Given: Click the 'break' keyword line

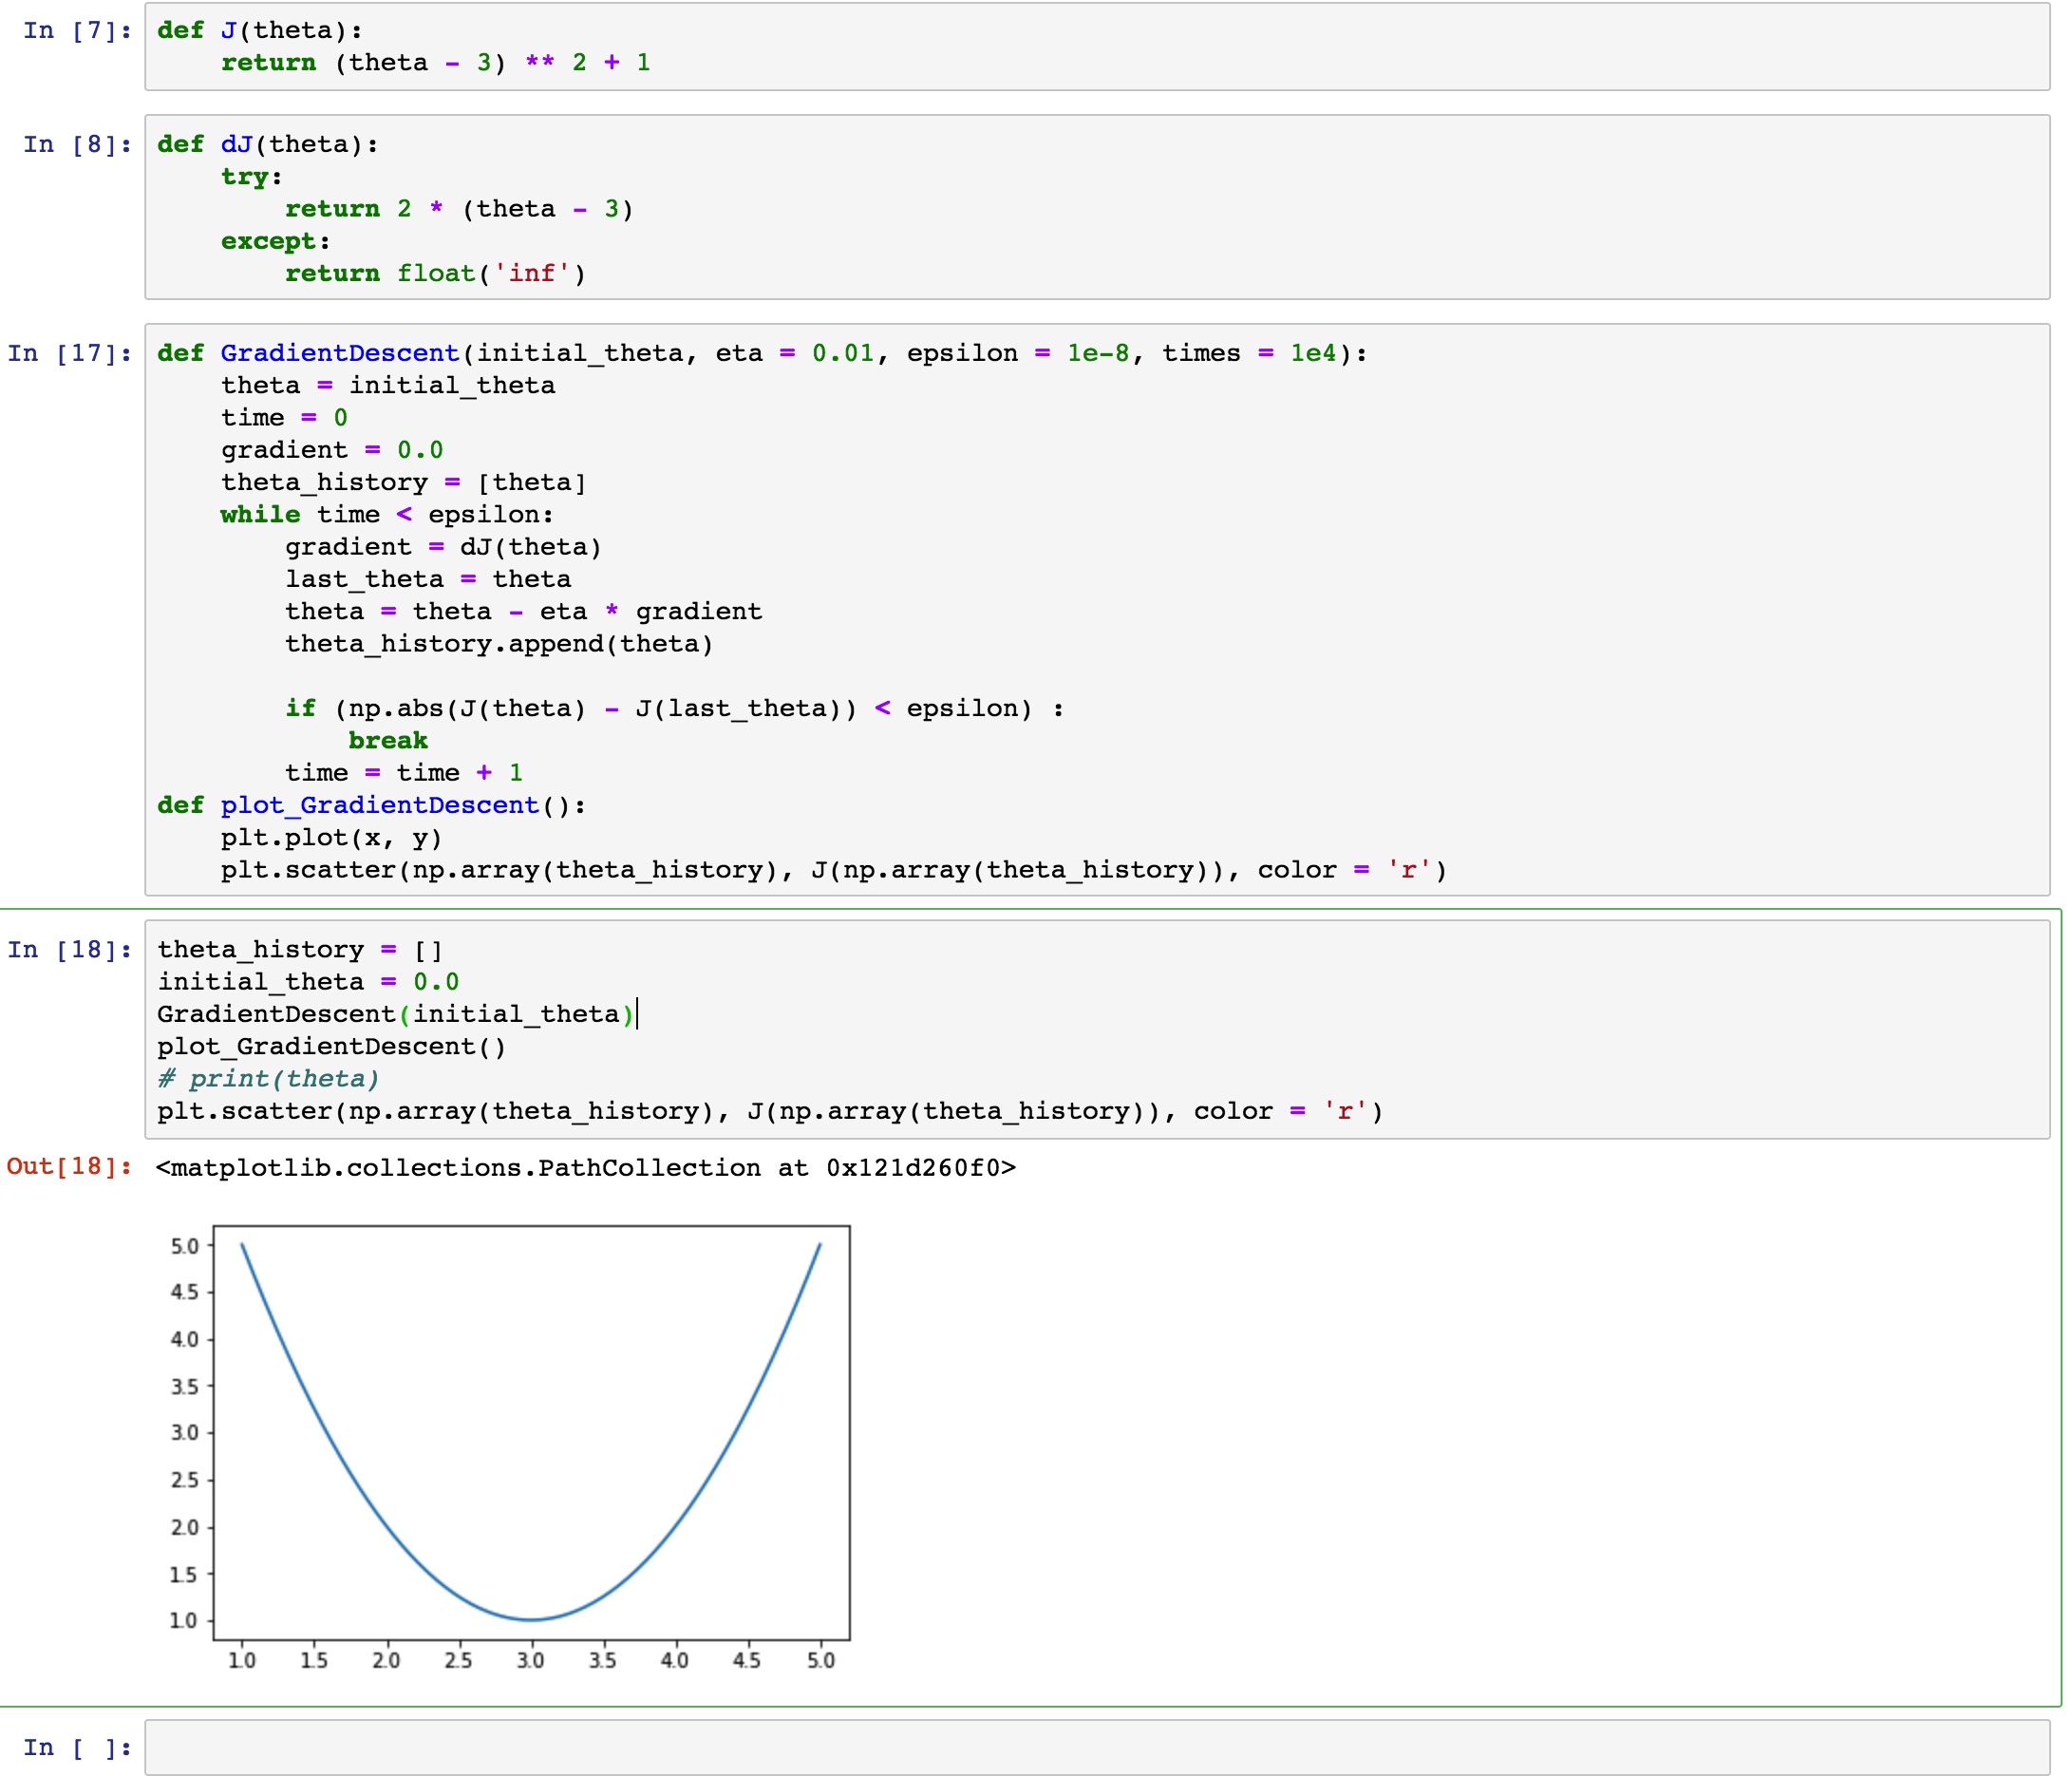Looking at the screenshot, I should point(388,741).
